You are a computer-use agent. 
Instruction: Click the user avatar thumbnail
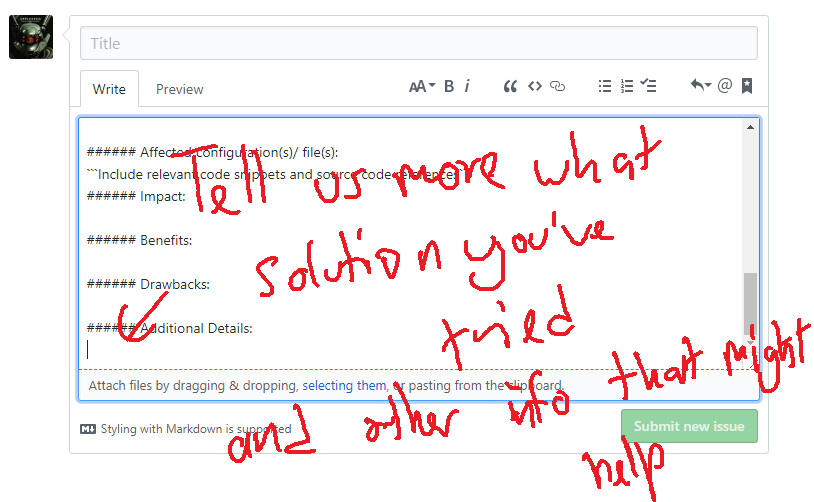[x=31, y=37]
